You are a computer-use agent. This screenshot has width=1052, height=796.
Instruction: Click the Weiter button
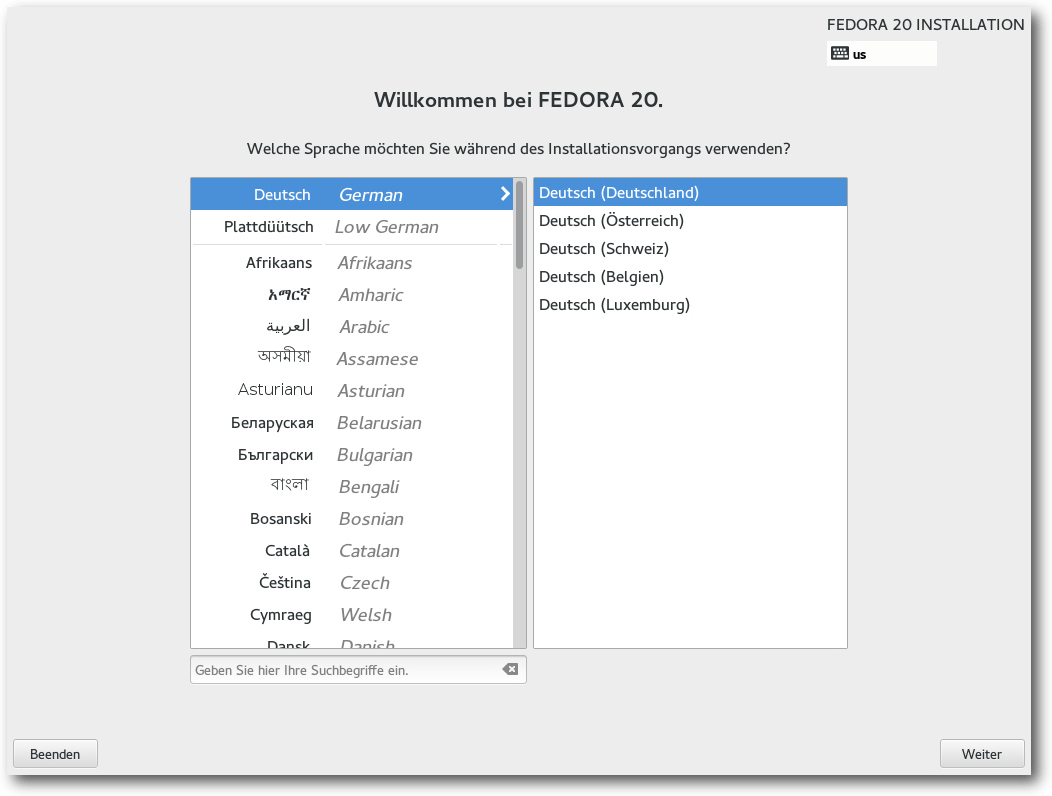[982, 754]
